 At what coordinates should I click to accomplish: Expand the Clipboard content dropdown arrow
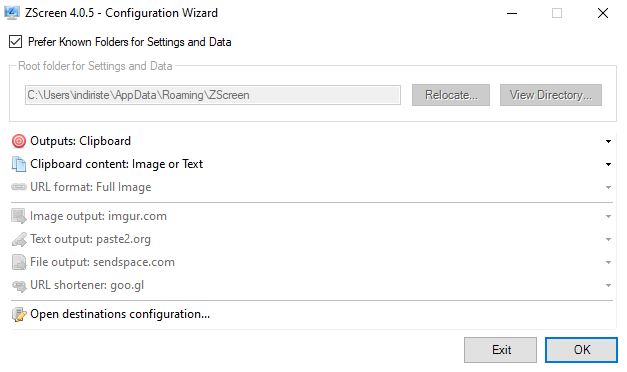(608, 164)
